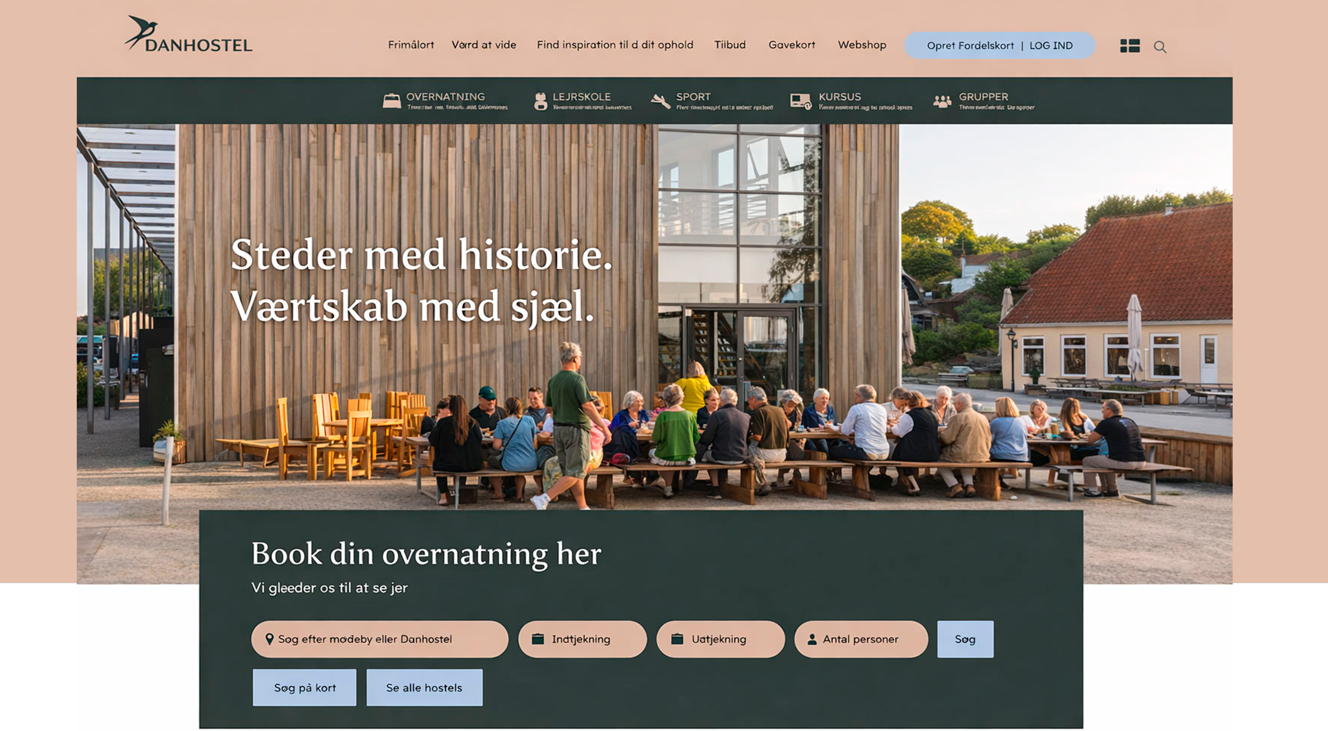Click the Danhostel search input field
The width and height of the screenshot is (1328, 731).
380,639
